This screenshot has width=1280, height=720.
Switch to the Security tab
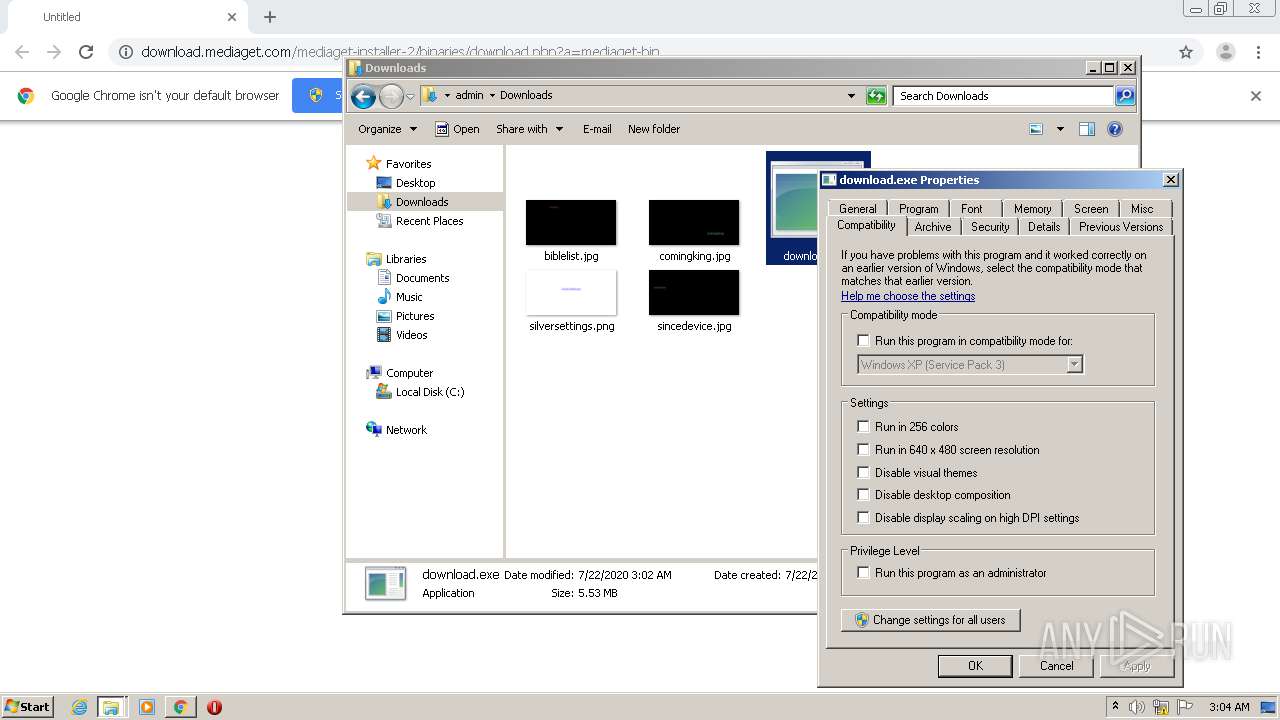click(x=990, y=227)
